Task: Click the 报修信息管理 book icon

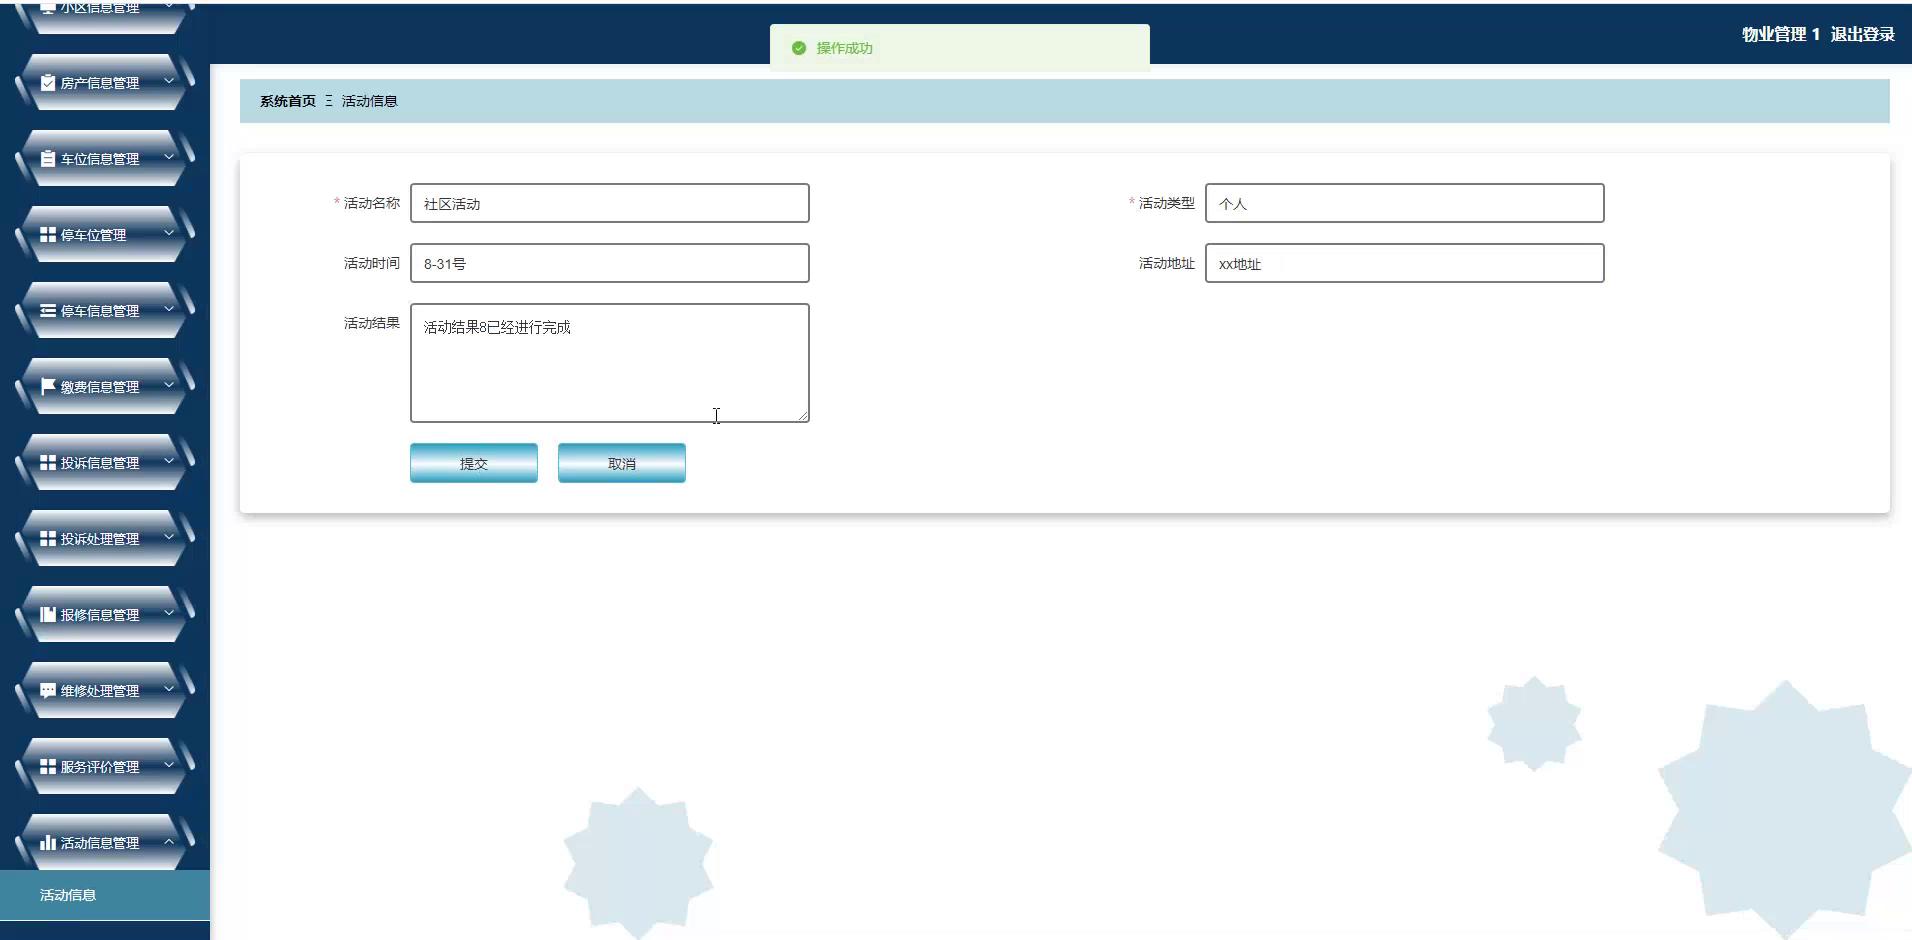Action: coord(48,615)
